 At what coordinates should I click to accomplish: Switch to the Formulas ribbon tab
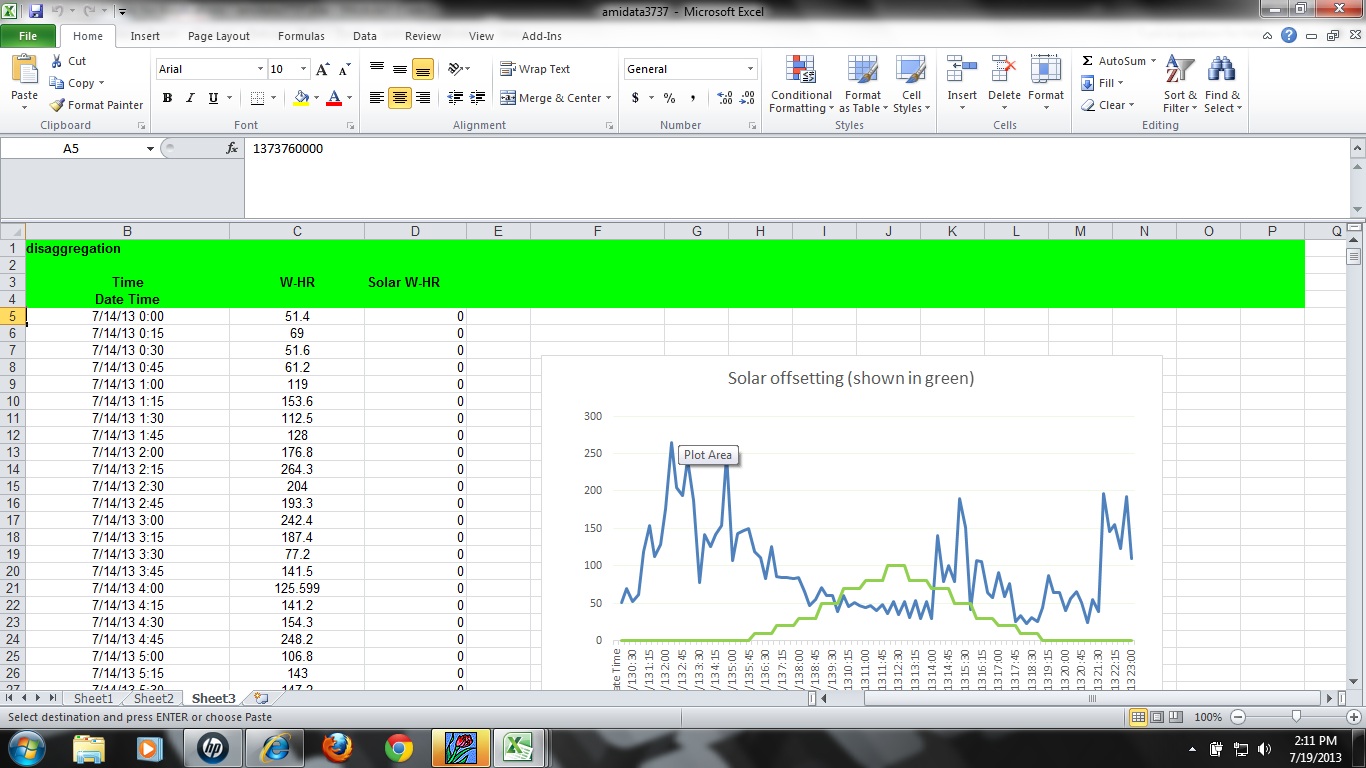point(301,36)
